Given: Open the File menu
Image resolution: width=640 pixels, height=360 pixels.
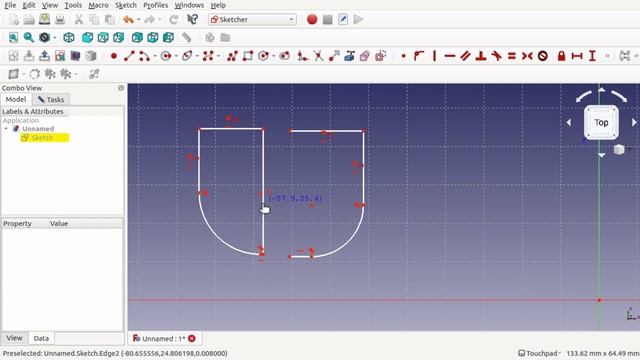Looking at the screenshot, I should coord(10,5).
